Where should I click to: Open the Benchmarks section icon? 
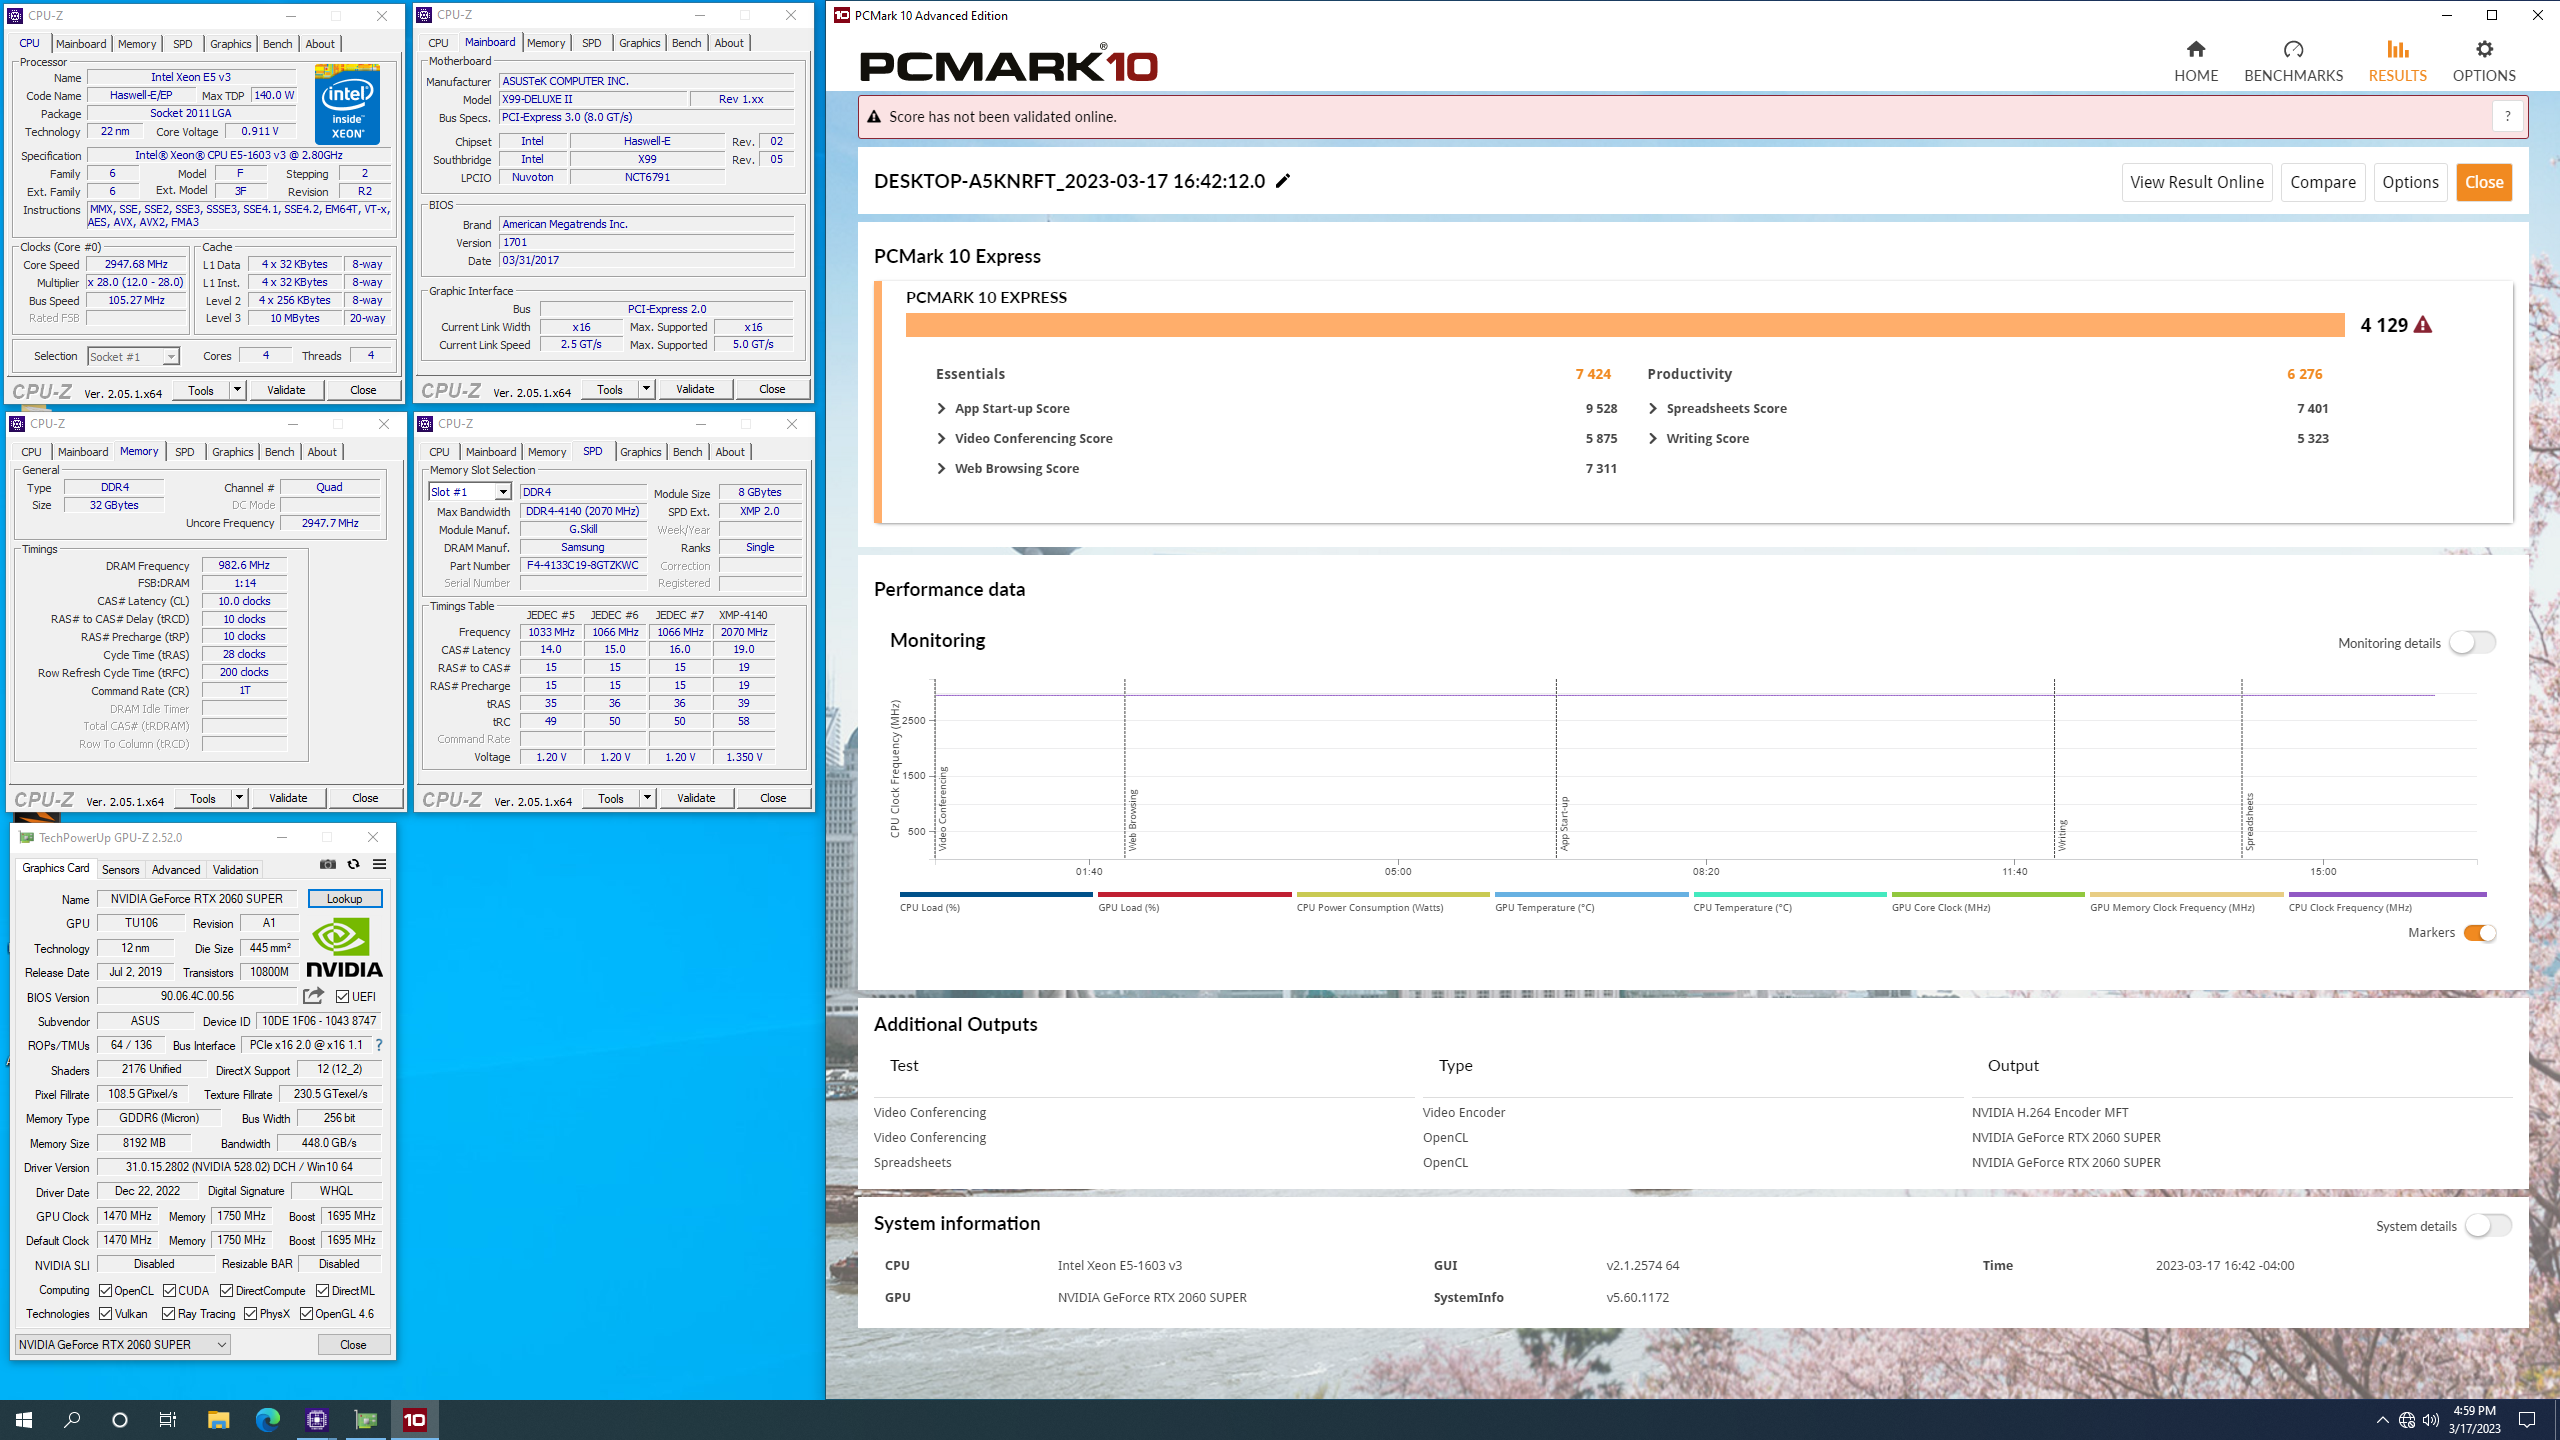(x=2293, y=49)
